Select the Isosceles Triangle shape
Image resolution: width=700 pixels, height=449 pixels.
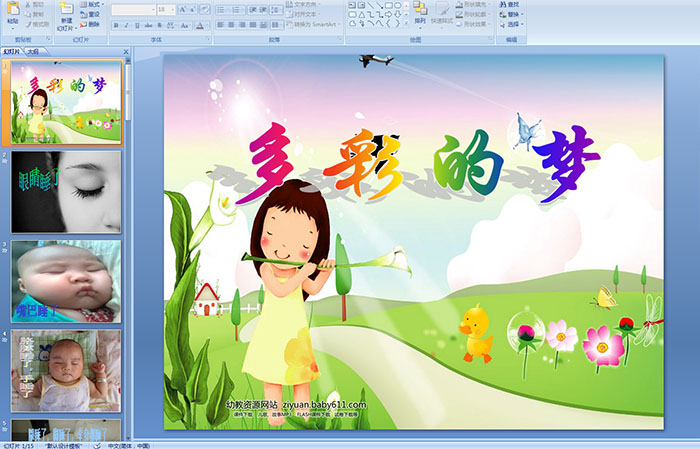point(361,15)
